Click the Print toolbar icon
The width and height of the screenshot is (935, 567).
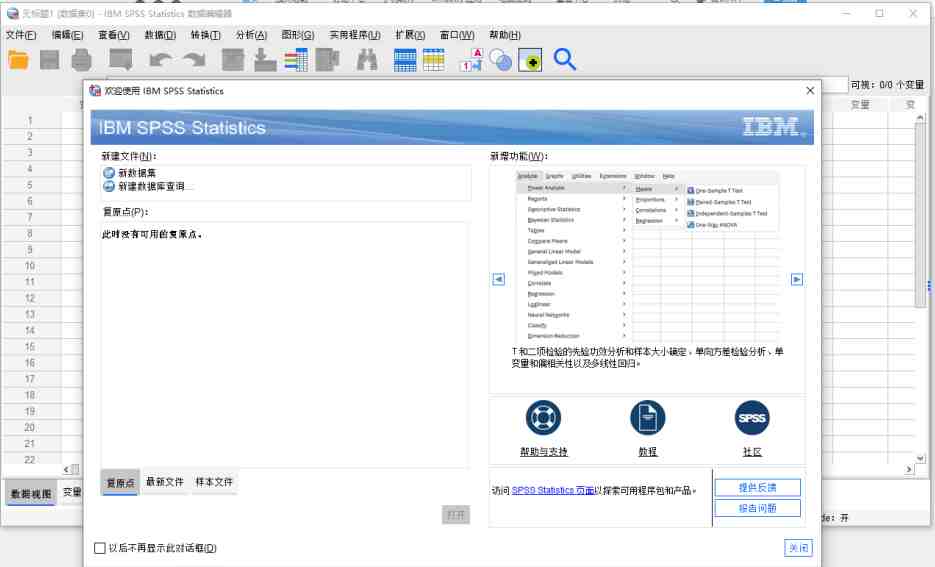(82, 60)
